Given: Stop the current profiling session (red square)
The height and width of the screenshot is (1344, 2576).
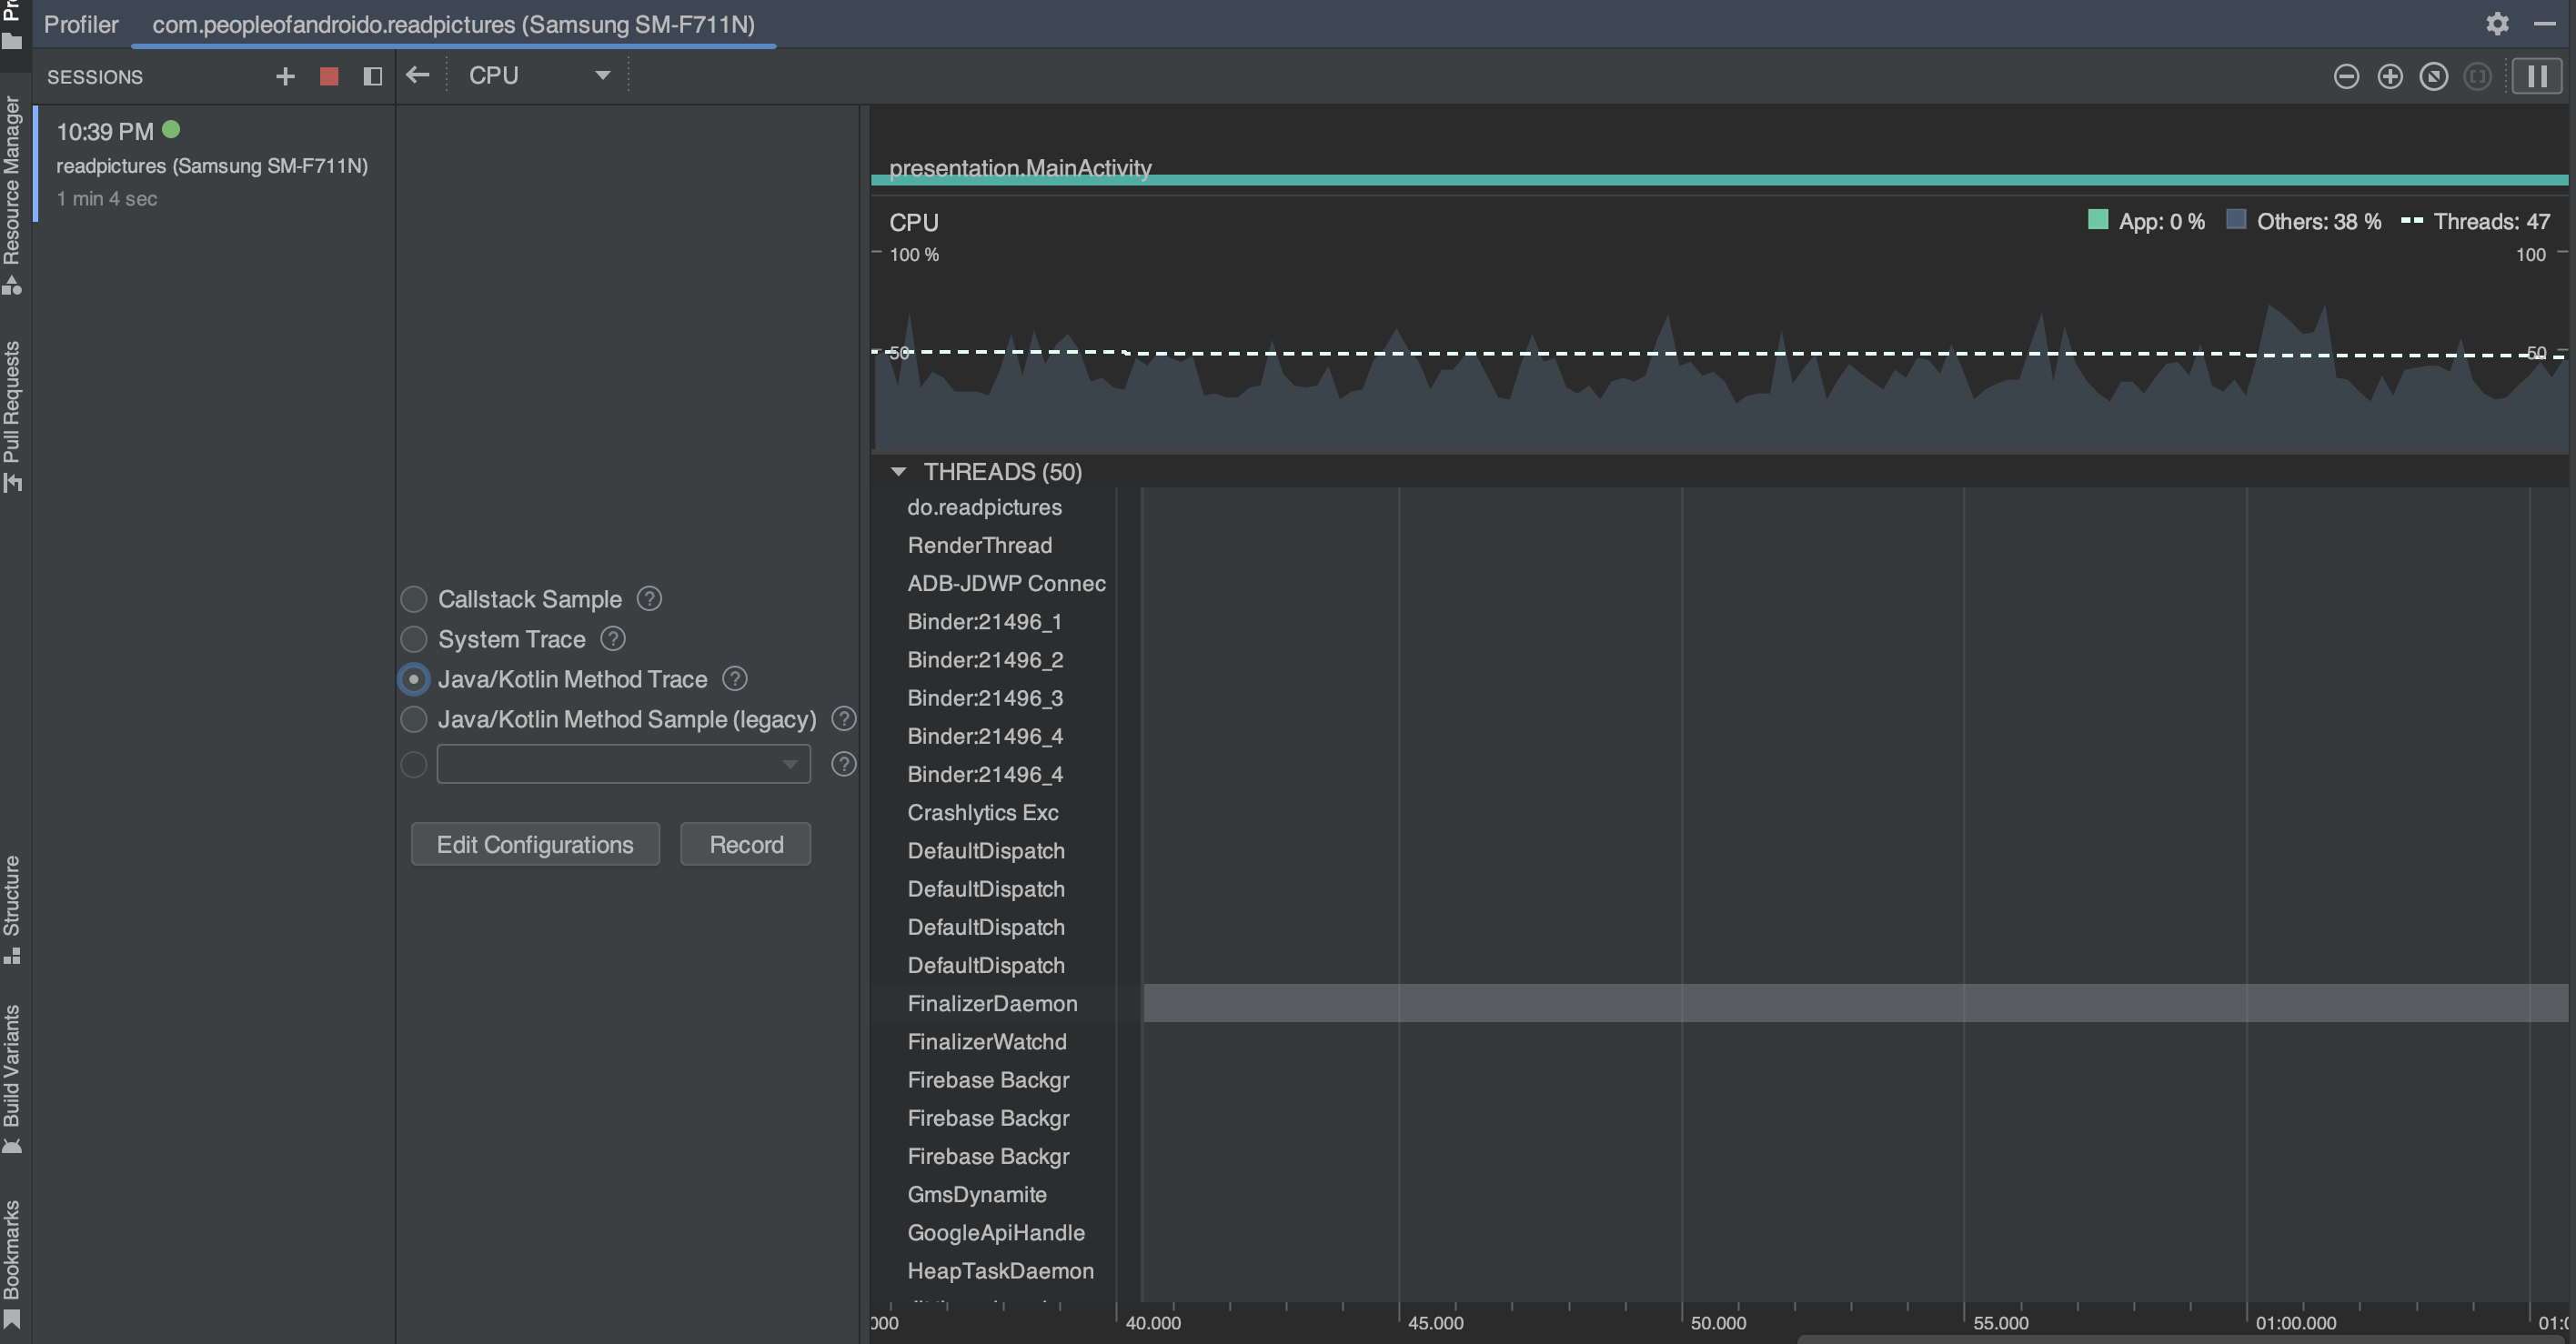Looking at the screenshot, I should 328,76.
